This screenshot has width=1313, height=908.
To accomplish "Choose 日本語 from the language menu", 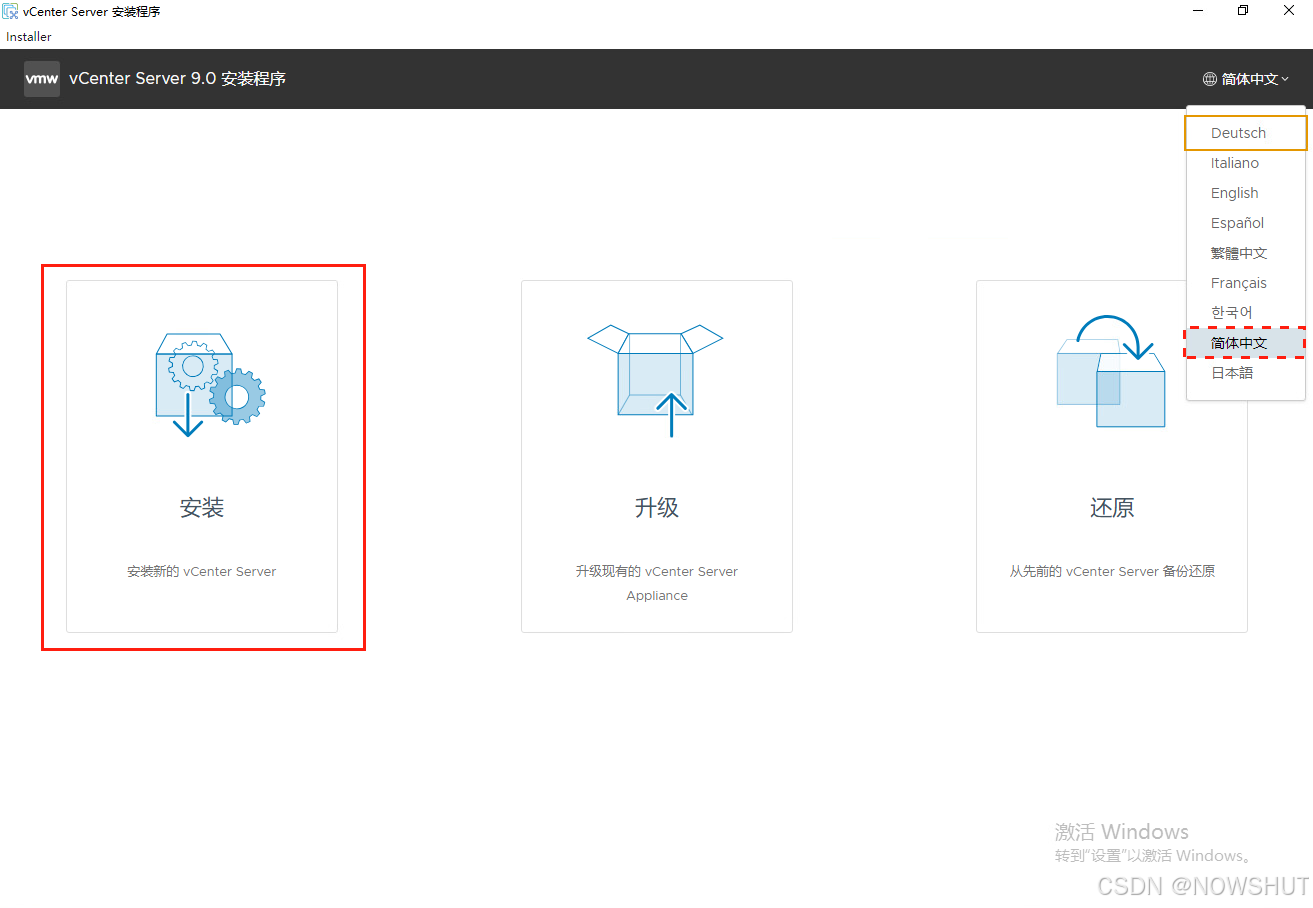I will 1246,373.
